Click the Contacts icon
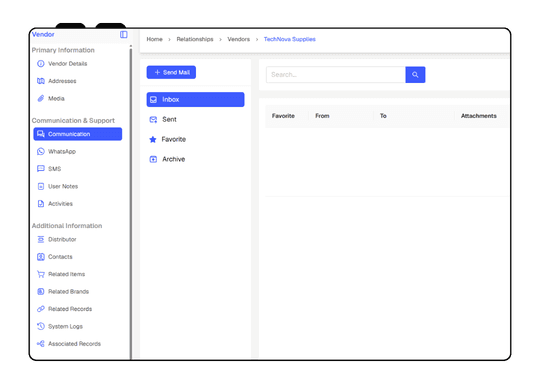Image resolution: width=540 pixels, height=384 pixels. (41, 257)
